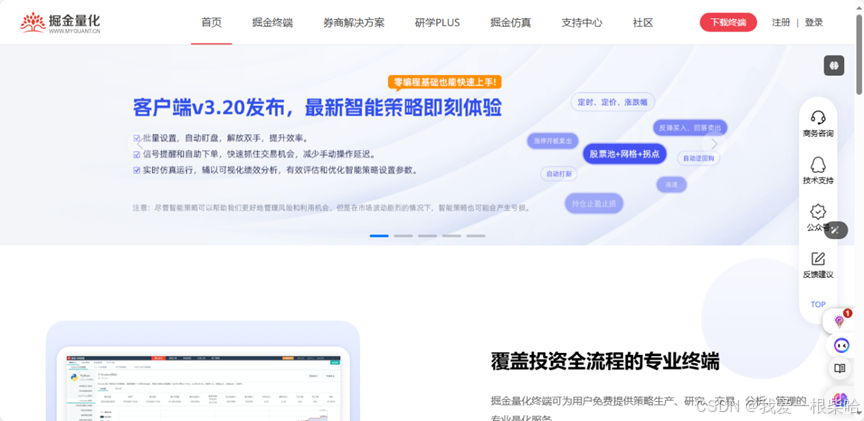Click the 注册 link

tap(781, 22)
